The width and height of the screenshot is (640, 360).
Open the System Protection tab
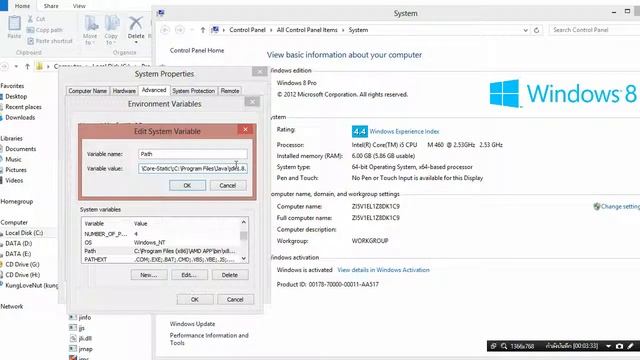click(193, 91)
